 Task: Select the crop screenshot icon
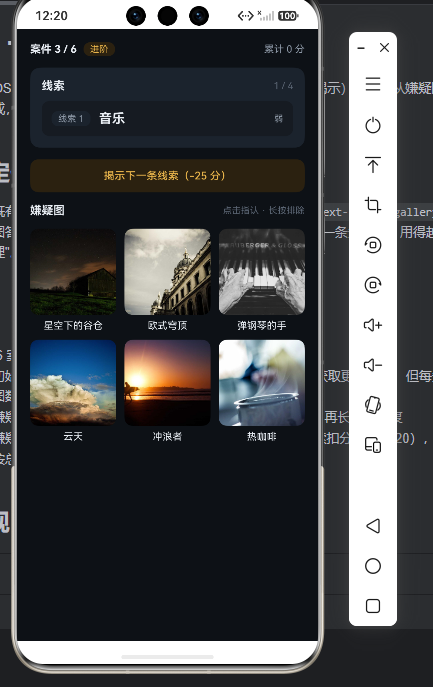[x=373, y=205]
